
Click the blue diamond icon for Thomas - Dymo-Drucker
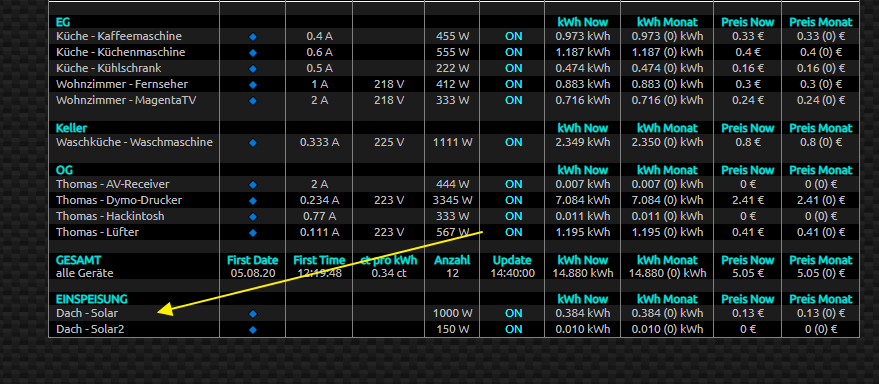click(253, 200)
